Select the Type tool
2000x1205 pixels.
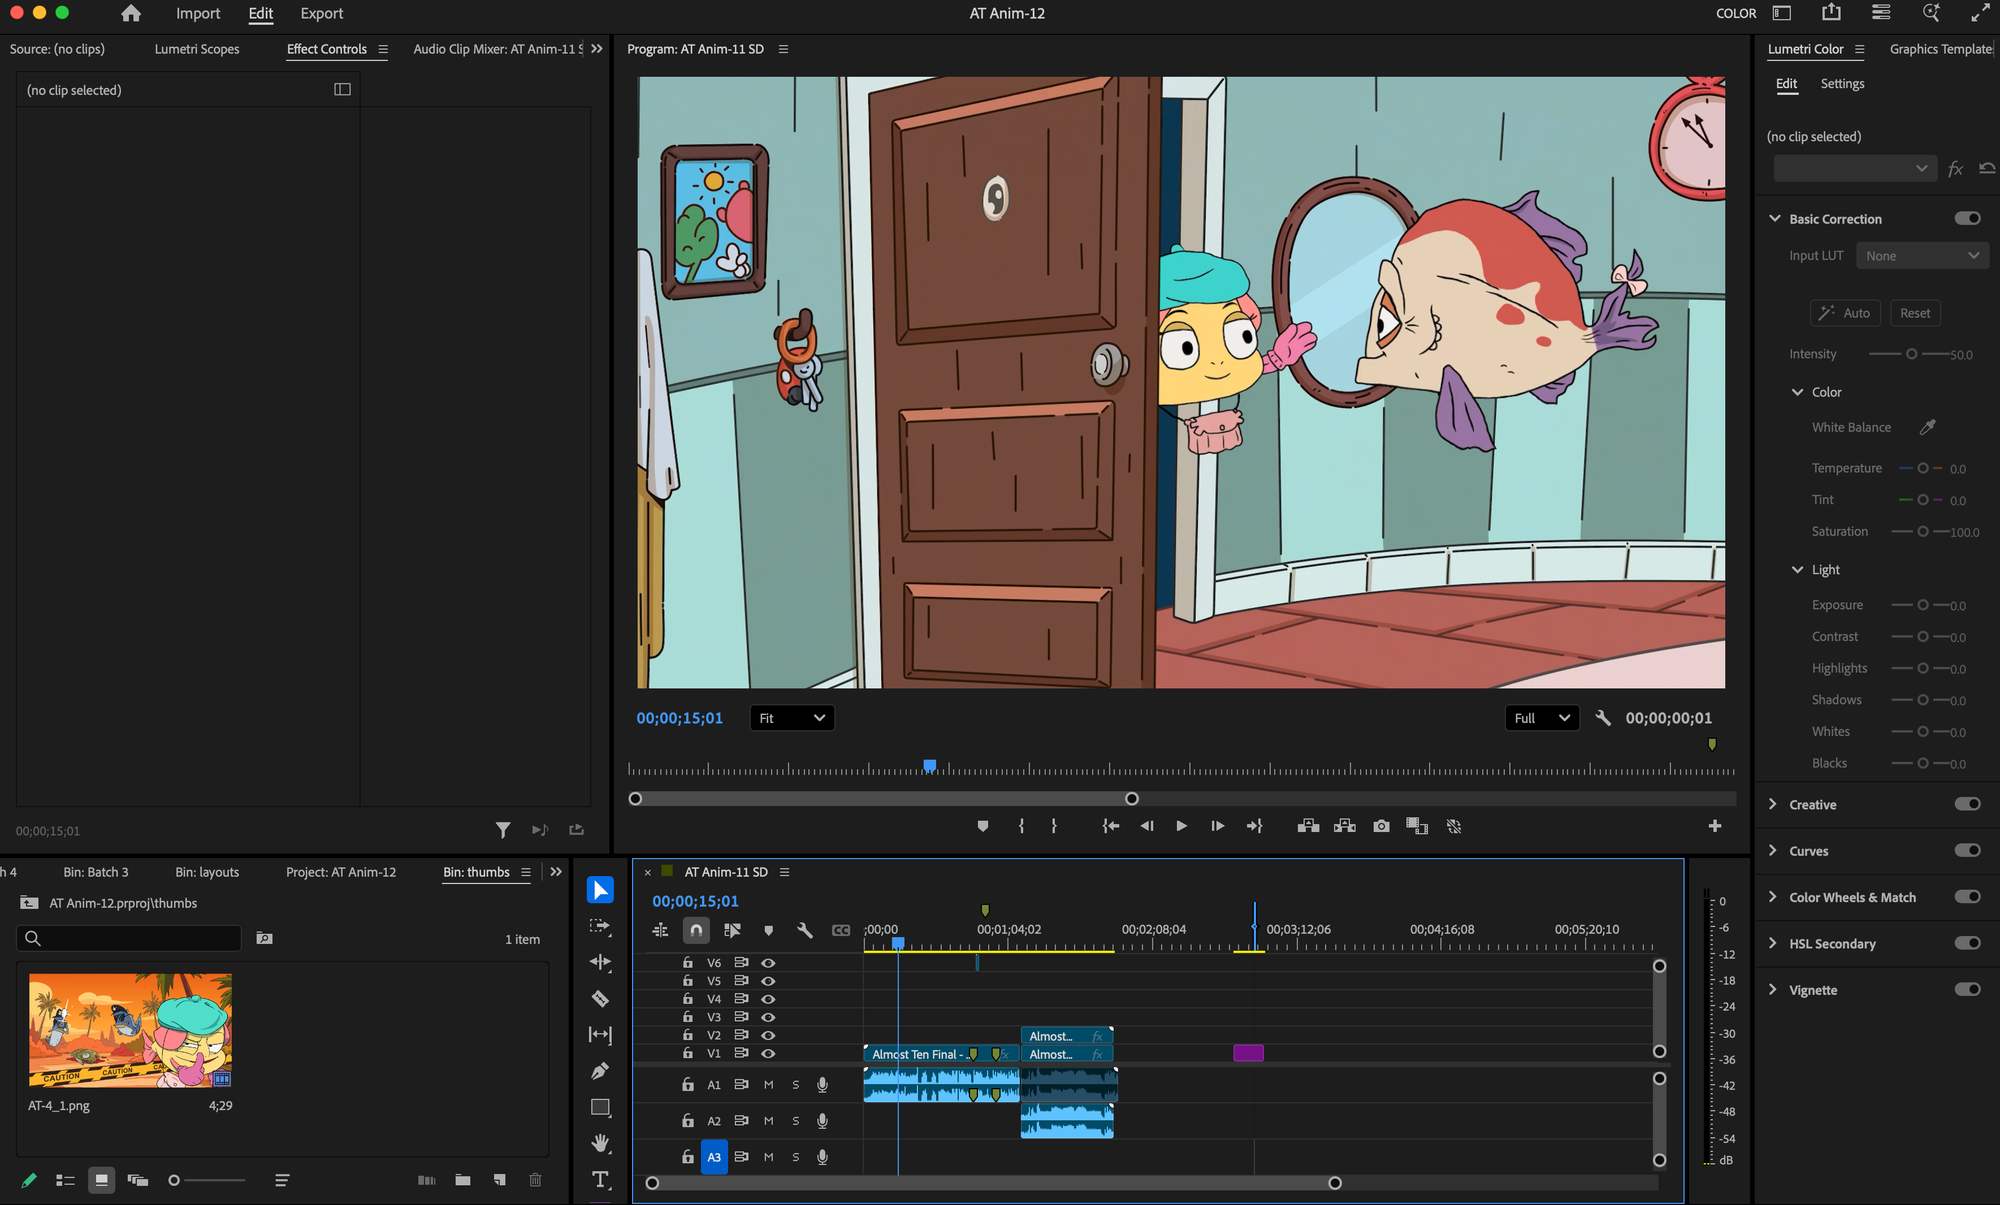(600, 1179)
